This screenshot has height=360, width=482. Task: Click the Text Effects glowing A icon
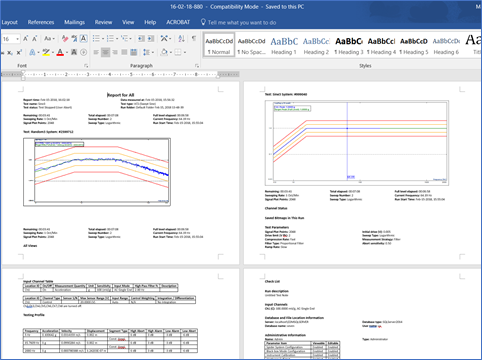(x=32, y=52)
